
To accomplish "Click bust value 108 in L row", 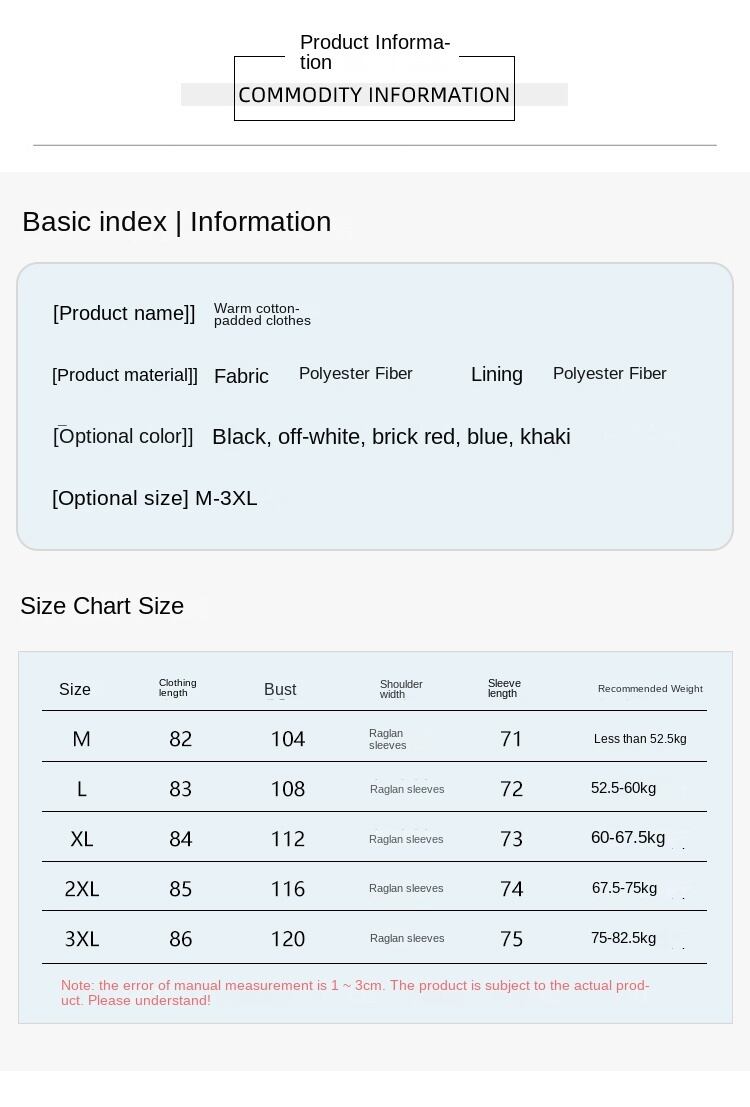I will point(288,789).
